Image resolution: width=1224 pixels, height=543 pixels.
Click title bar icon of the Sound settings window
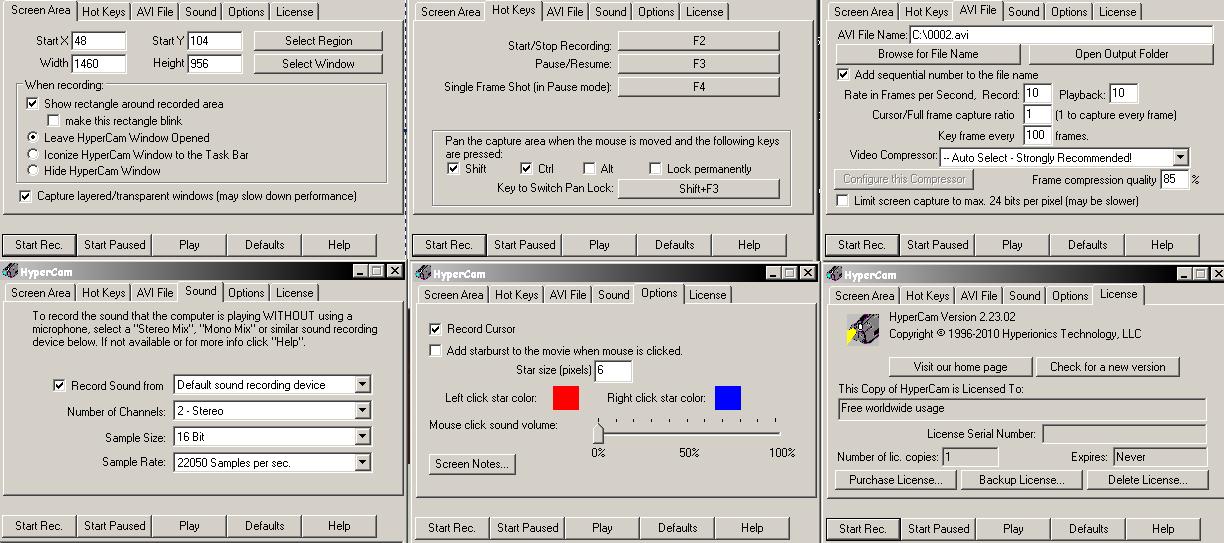click(x=11, y=271)
